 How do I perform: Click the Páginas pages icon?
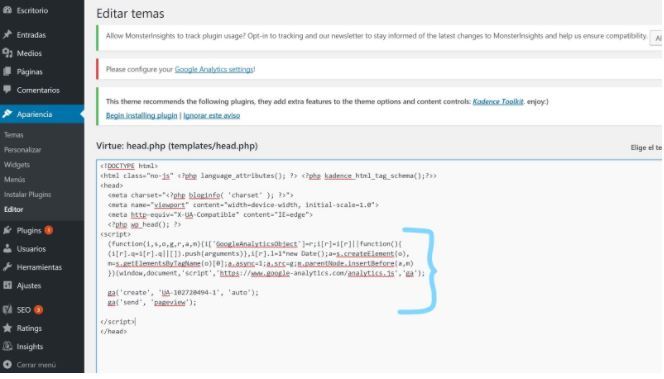pyautogui.click(x=7, y=71)
